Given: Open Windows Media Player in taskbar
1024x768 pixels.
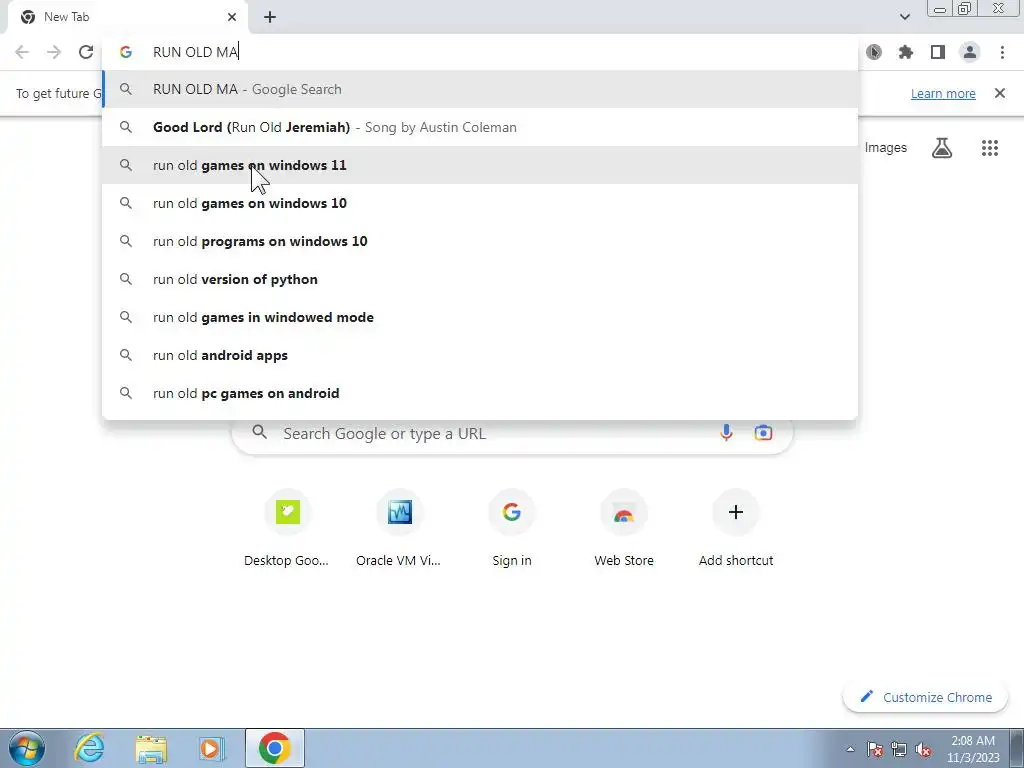Looking at the screenshot, I should [212, 748].
